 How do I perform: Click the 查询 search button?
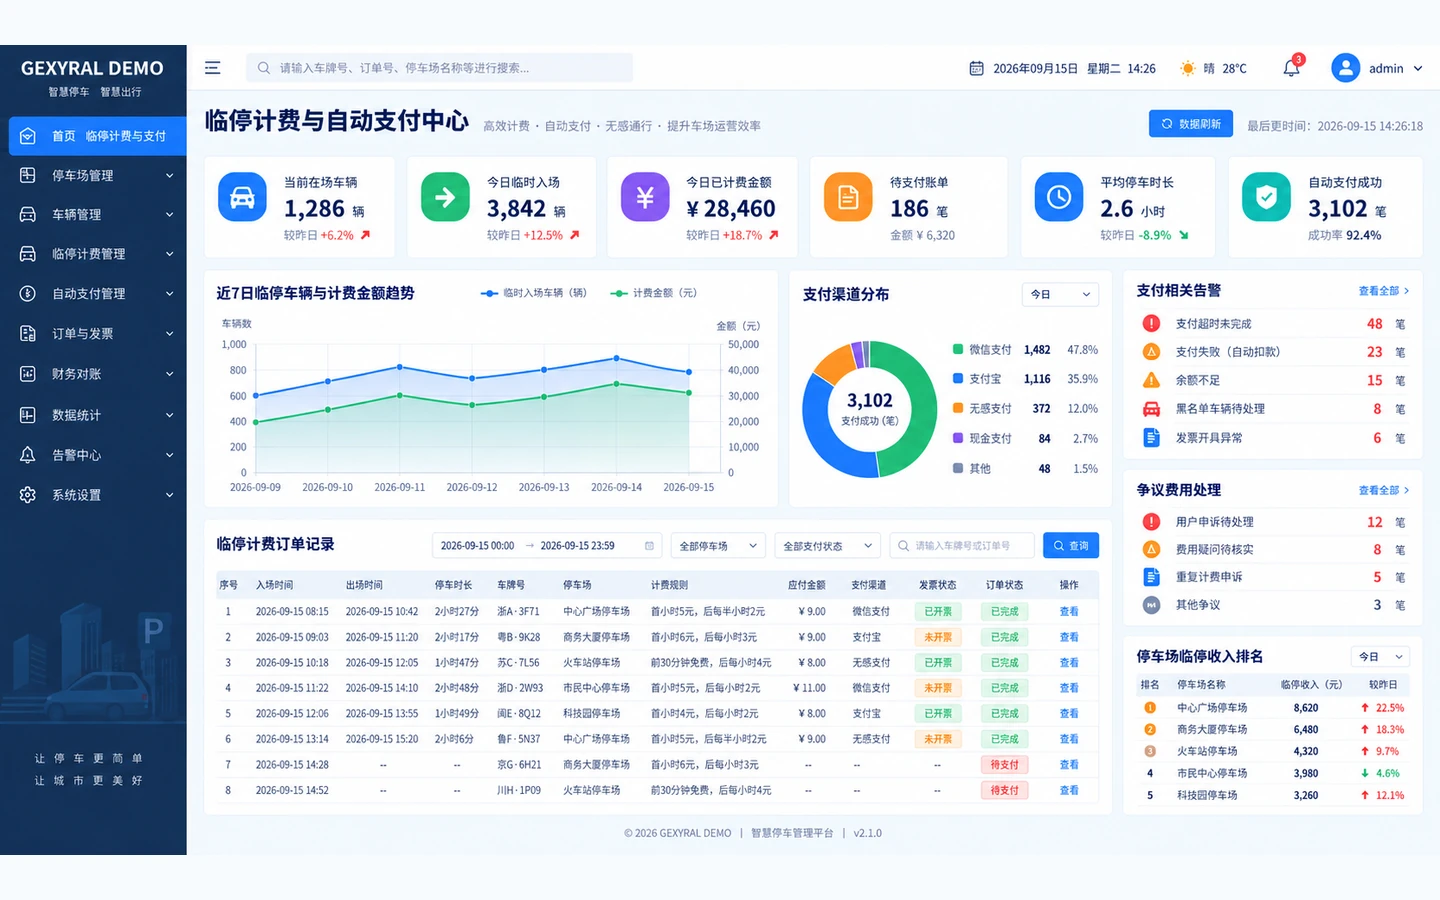point(1070,545)
